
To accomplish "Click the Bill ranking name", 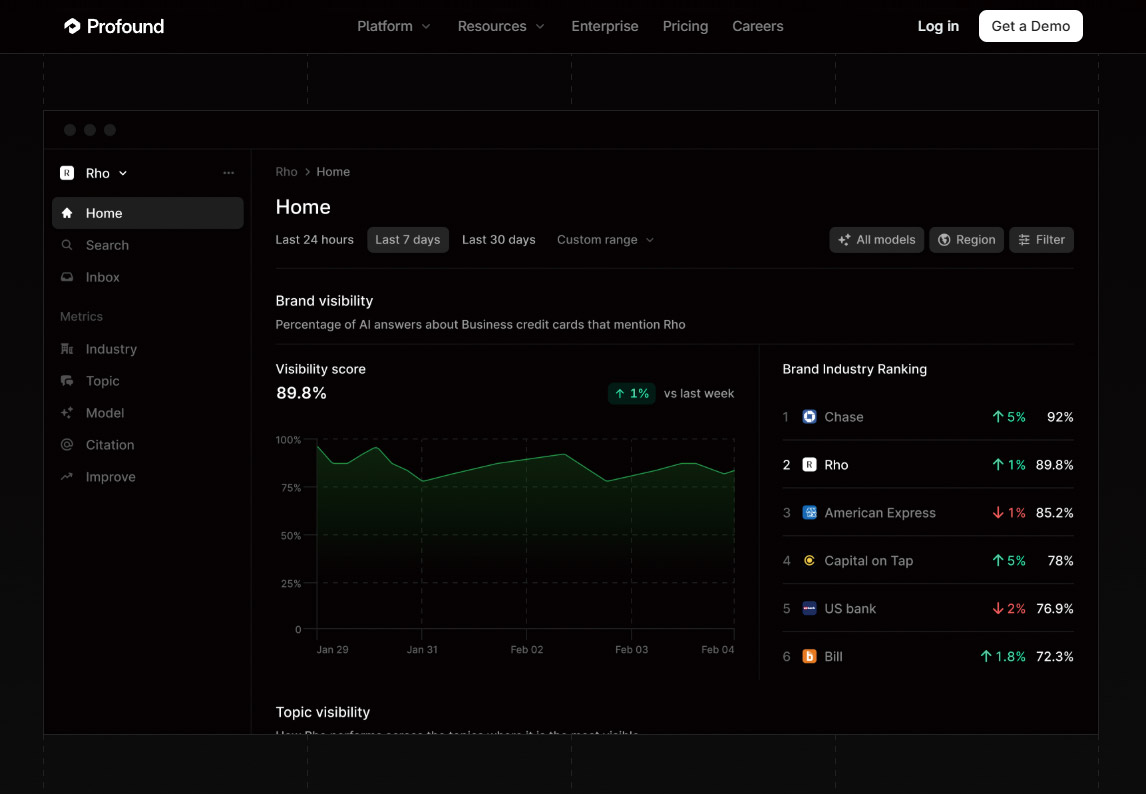I will coord(833,657).
